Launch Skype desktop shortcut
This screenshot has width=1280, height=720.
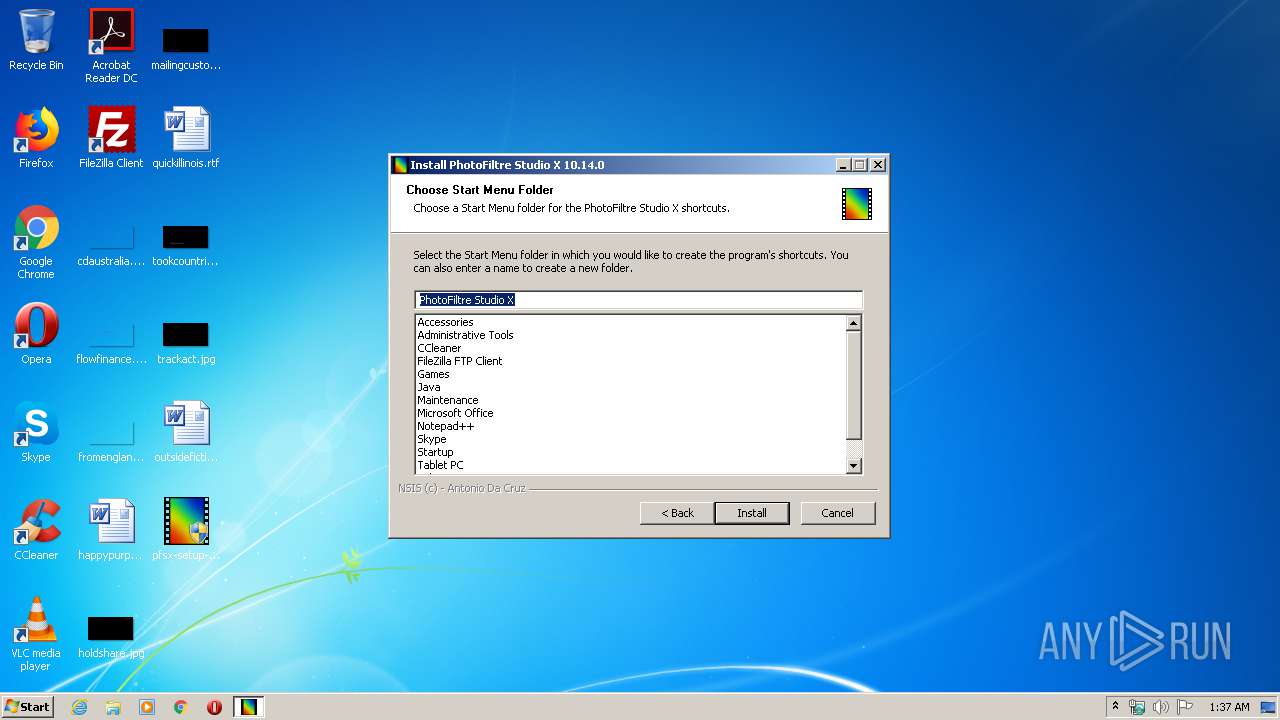point(36,432)
